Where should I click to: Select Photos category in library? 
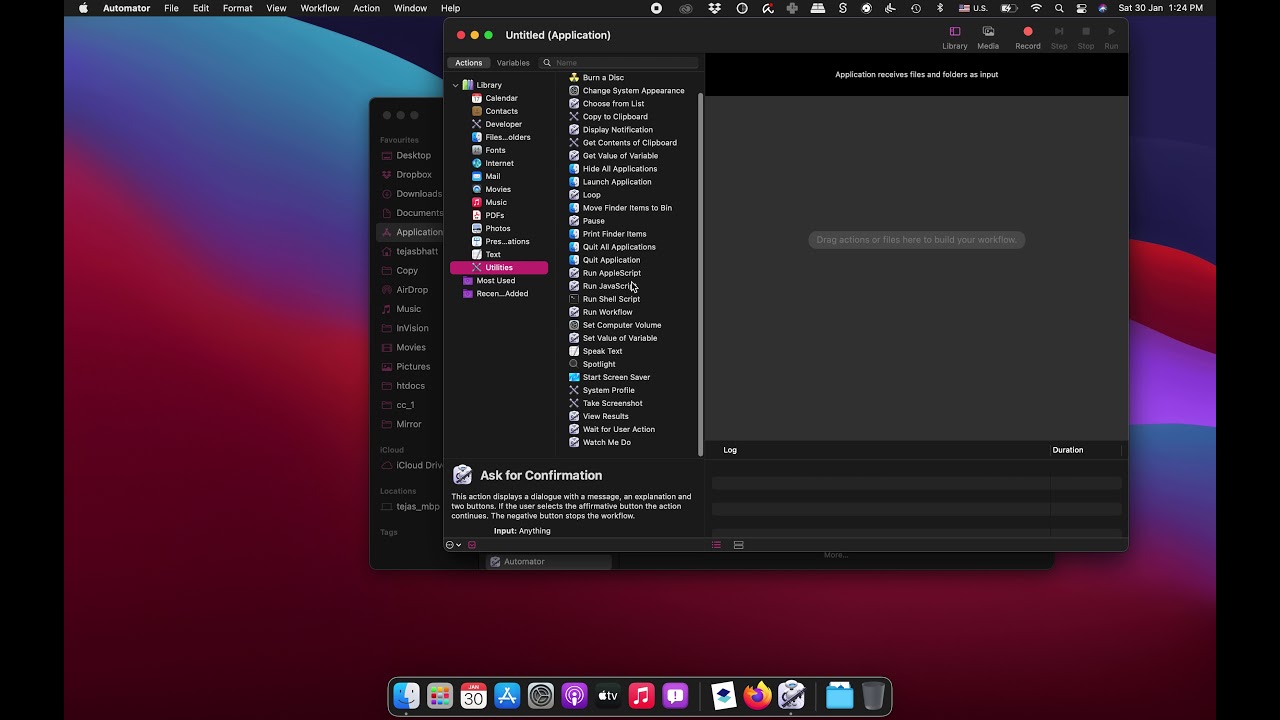click(x=497, y=228)
